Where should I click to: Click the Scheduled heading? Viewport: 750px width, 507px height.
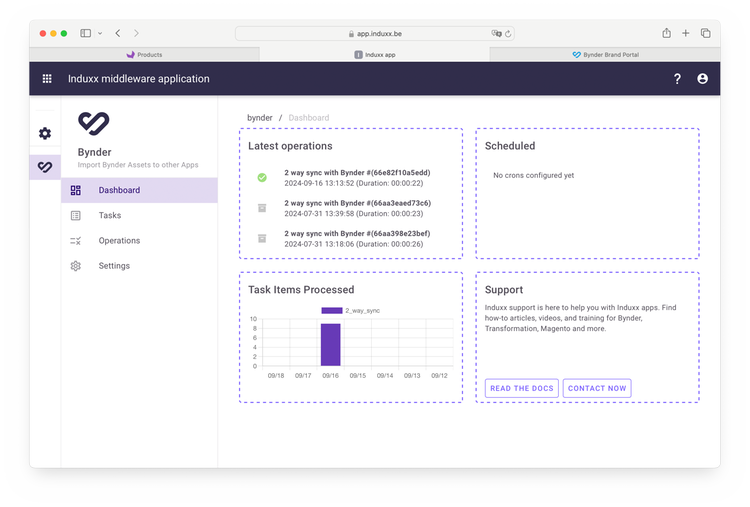(510, 146)
